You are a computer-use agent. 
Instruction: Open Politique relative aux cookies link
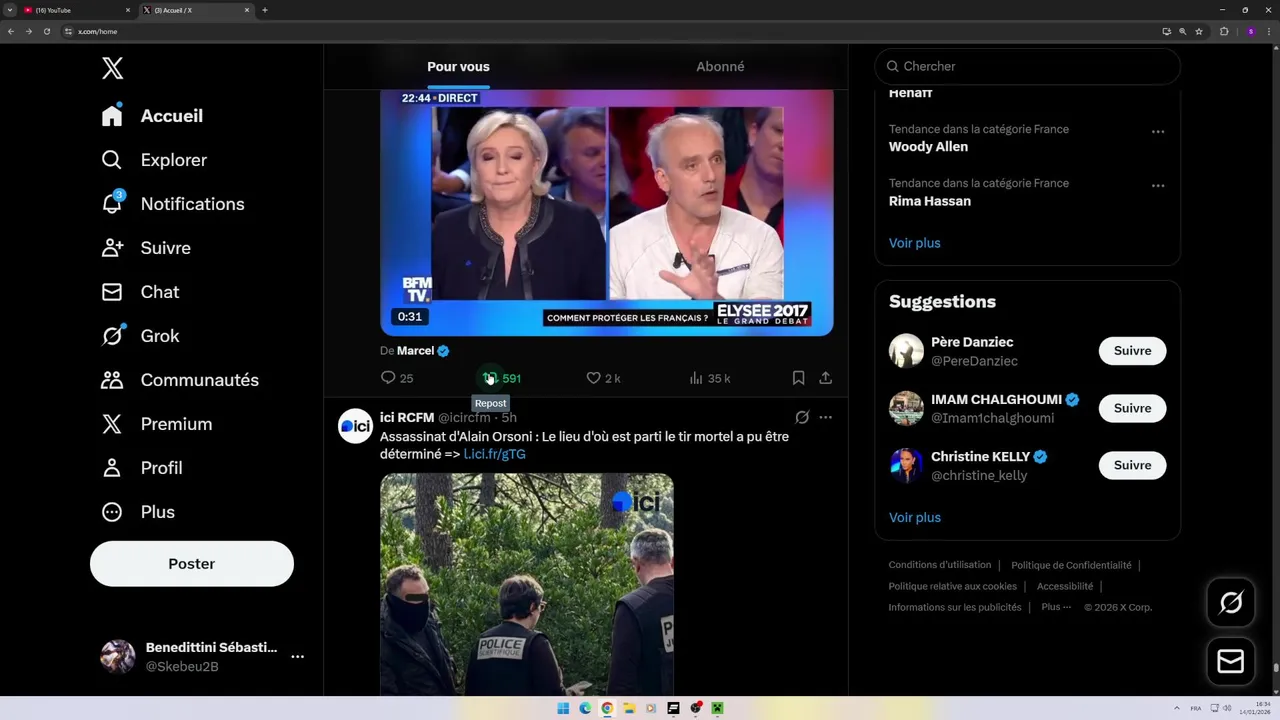point(953,586)
